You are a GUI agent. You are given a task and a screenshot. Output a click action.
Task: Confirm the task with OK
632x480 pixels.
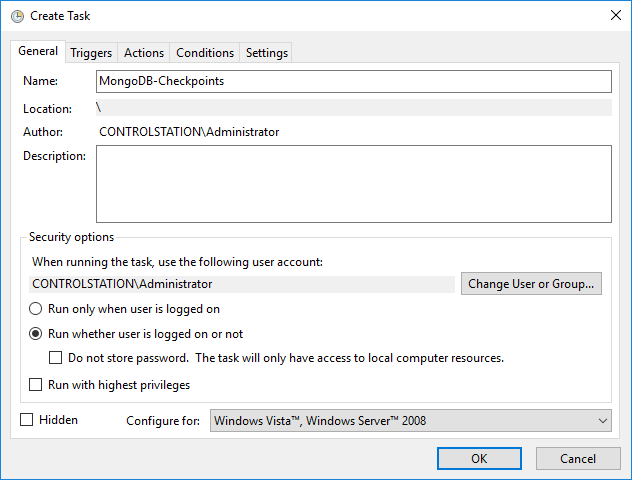point(479,459)
